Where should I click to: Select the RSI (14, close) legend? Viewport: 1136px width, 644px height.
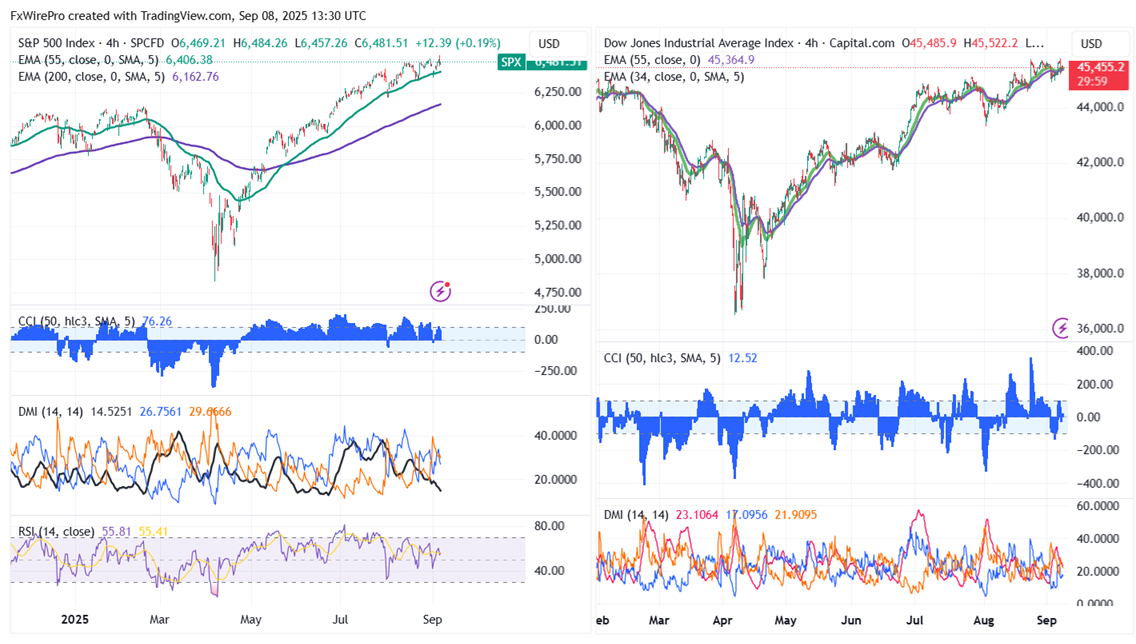click(x=57, y=532)
